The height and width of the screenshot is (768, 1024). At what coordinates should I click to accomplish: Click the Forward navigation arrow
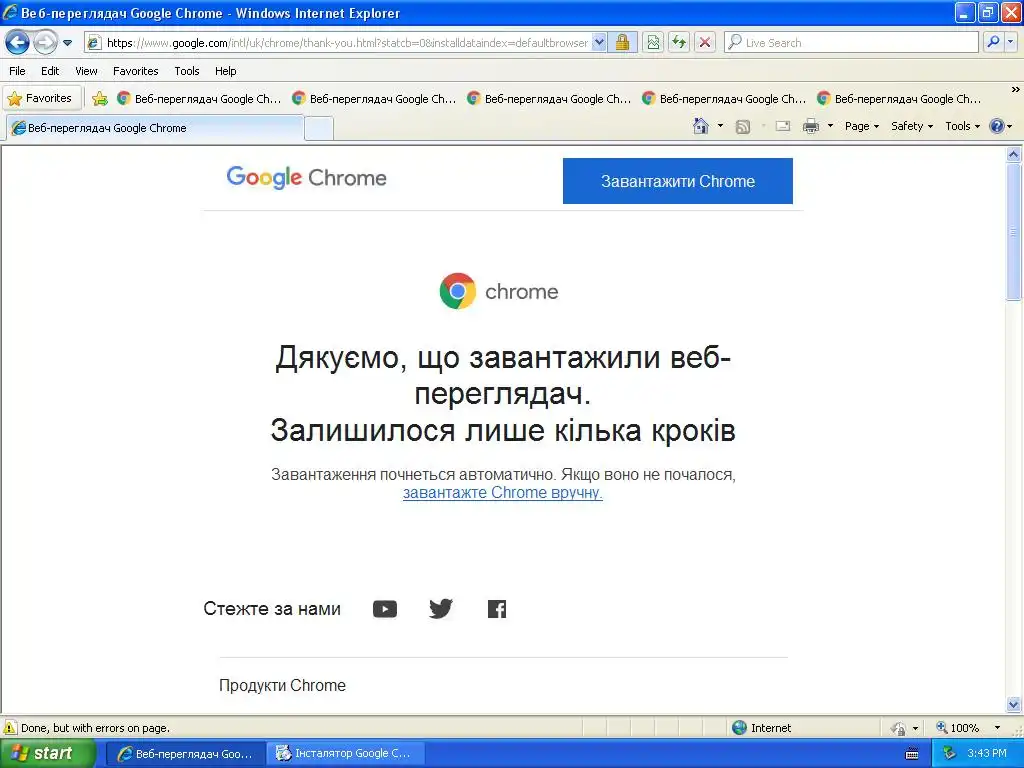click(45, 43)
